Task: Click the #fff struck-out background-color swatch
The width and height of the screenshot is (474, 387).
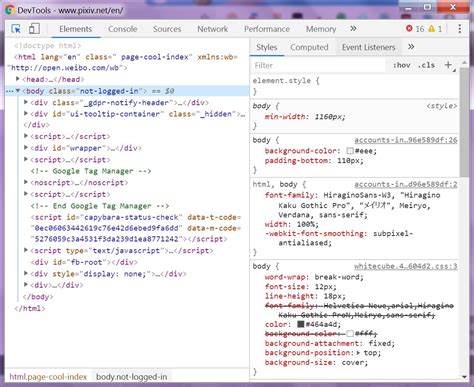Action: [350, 333]
